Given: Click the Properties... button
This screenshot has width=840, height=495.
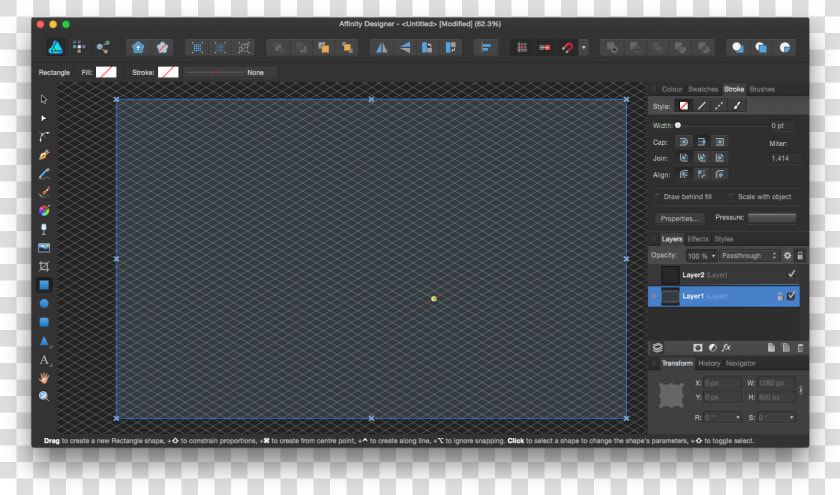Looking at the screenshot, I should tap(679, 219).
